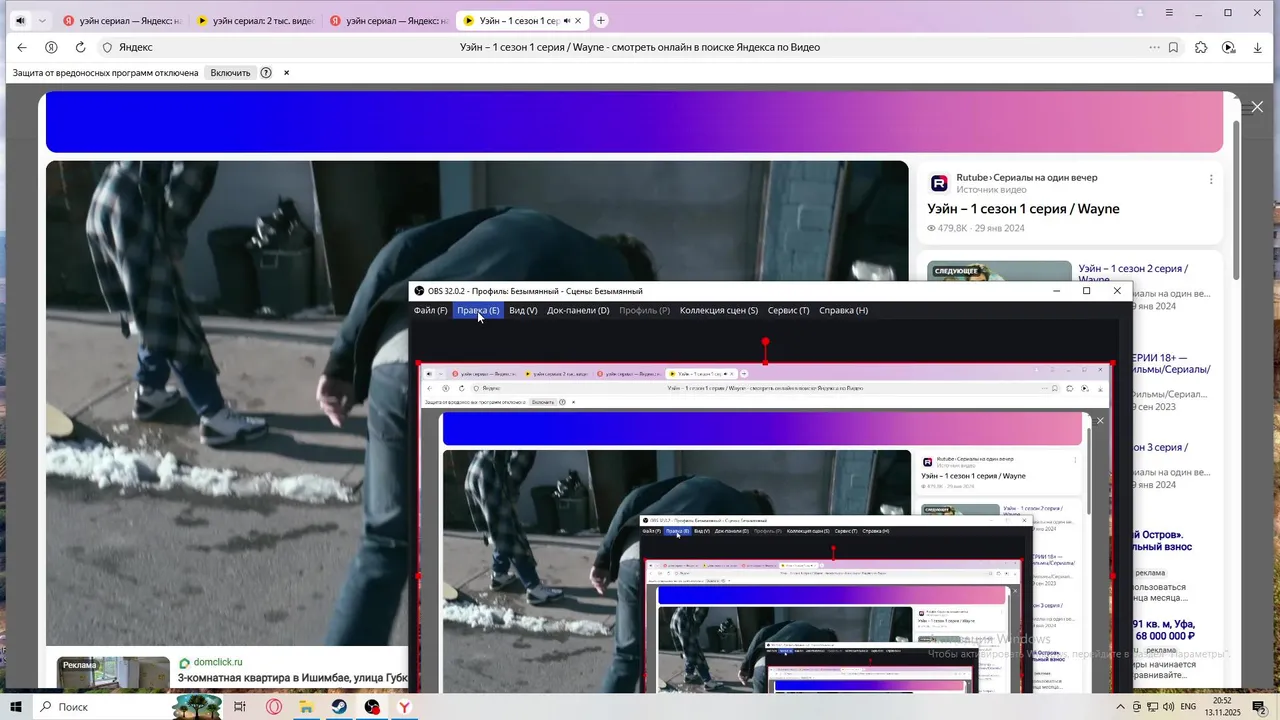This screenshot has height=720, width=1280.
Task: Open OBS 'Док-панели (D)' menu
Action: point(578,310)
